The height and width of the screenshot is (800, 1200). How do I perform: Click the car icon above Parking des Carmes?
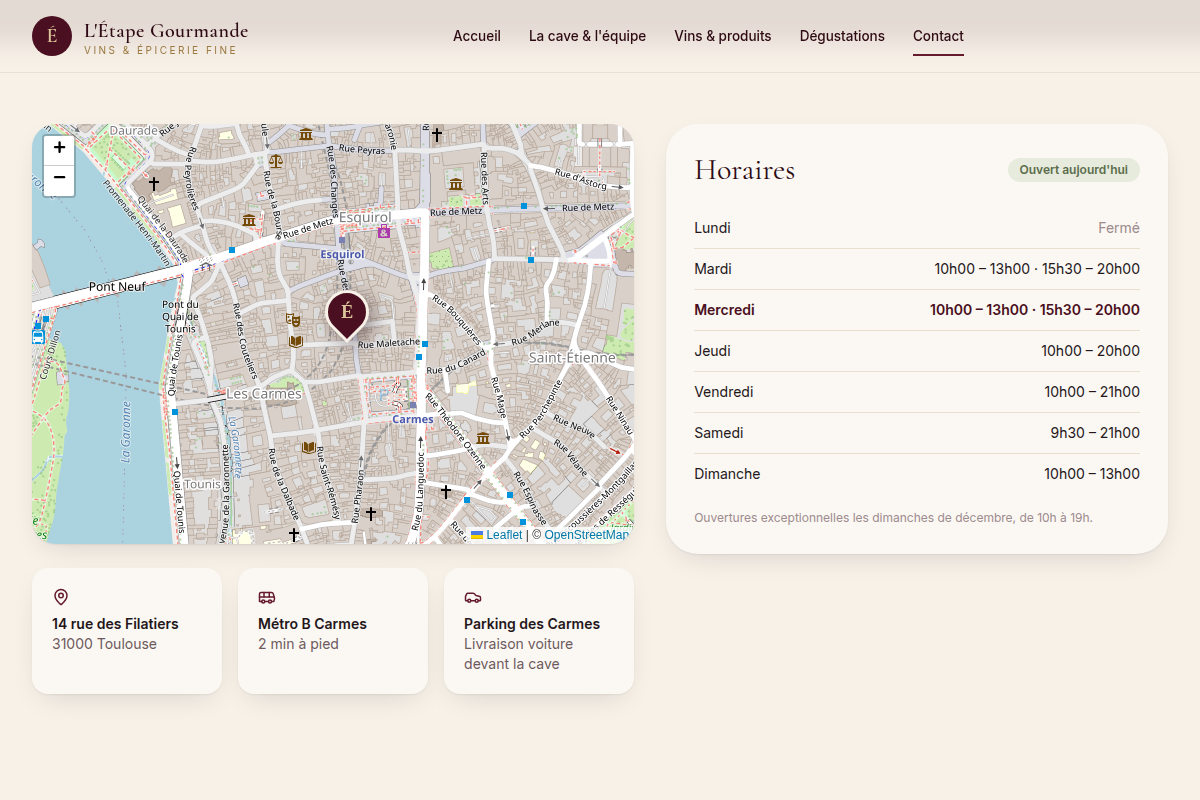[473, 597]
